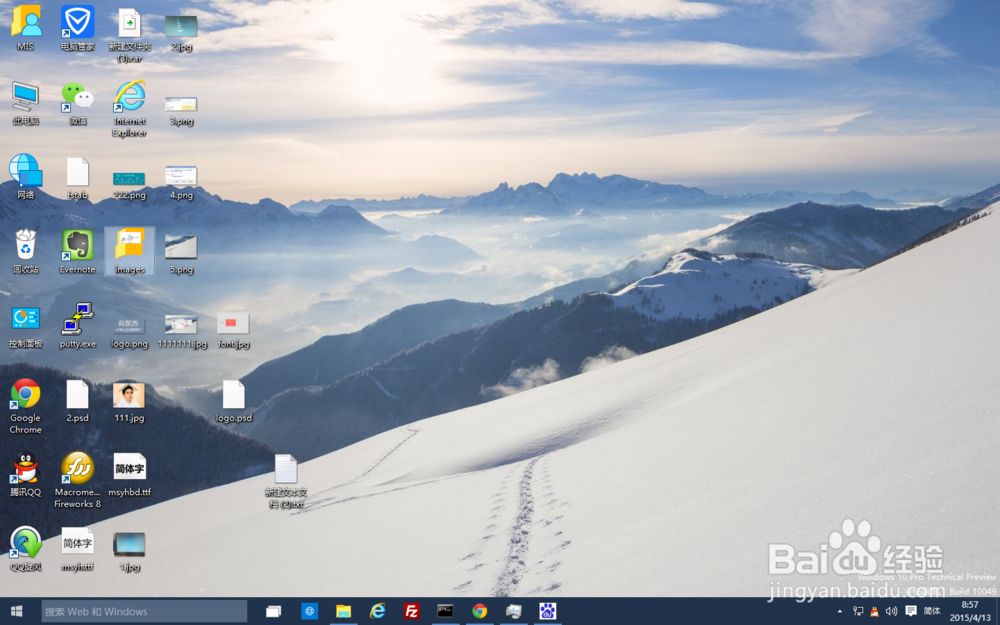This screenshot has width=1000, height=625.
Task: Select the logo.png file
Action: (129, 332)
